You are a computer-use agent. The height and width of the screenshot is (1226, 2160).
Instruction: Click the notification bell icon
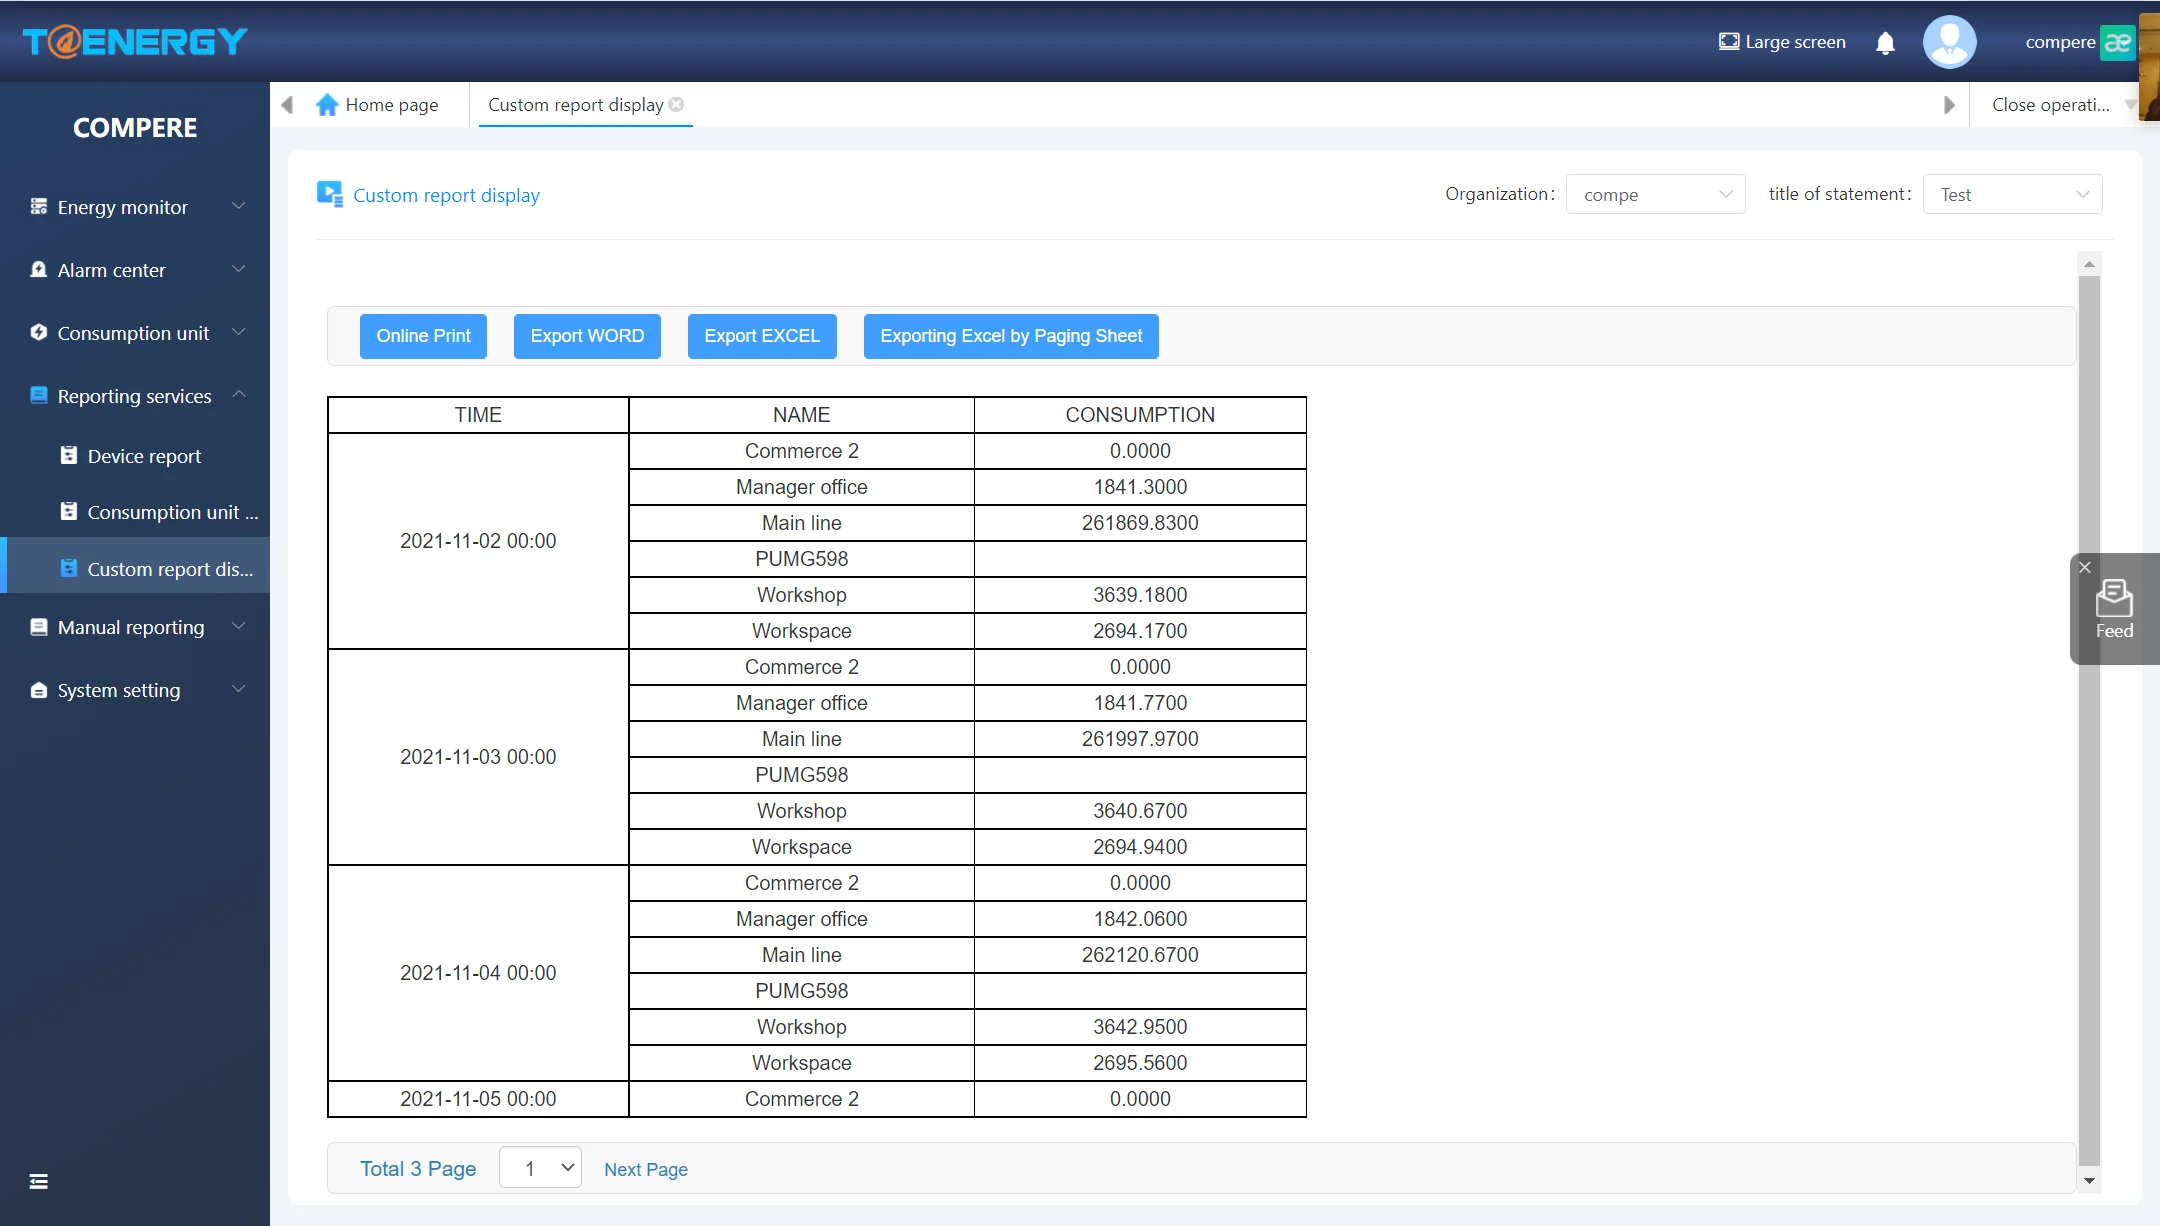pos(1885,43)
